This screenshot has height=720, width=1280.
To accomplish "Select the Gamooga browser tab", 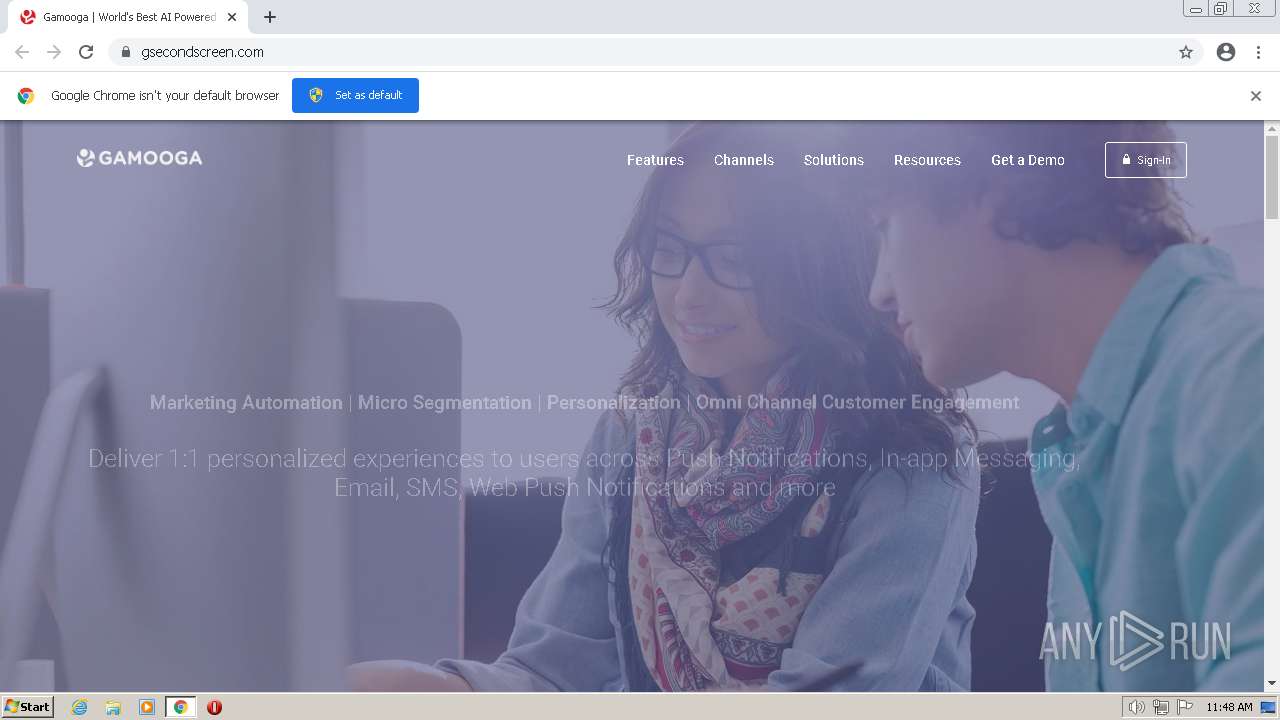I will point(130,17).
